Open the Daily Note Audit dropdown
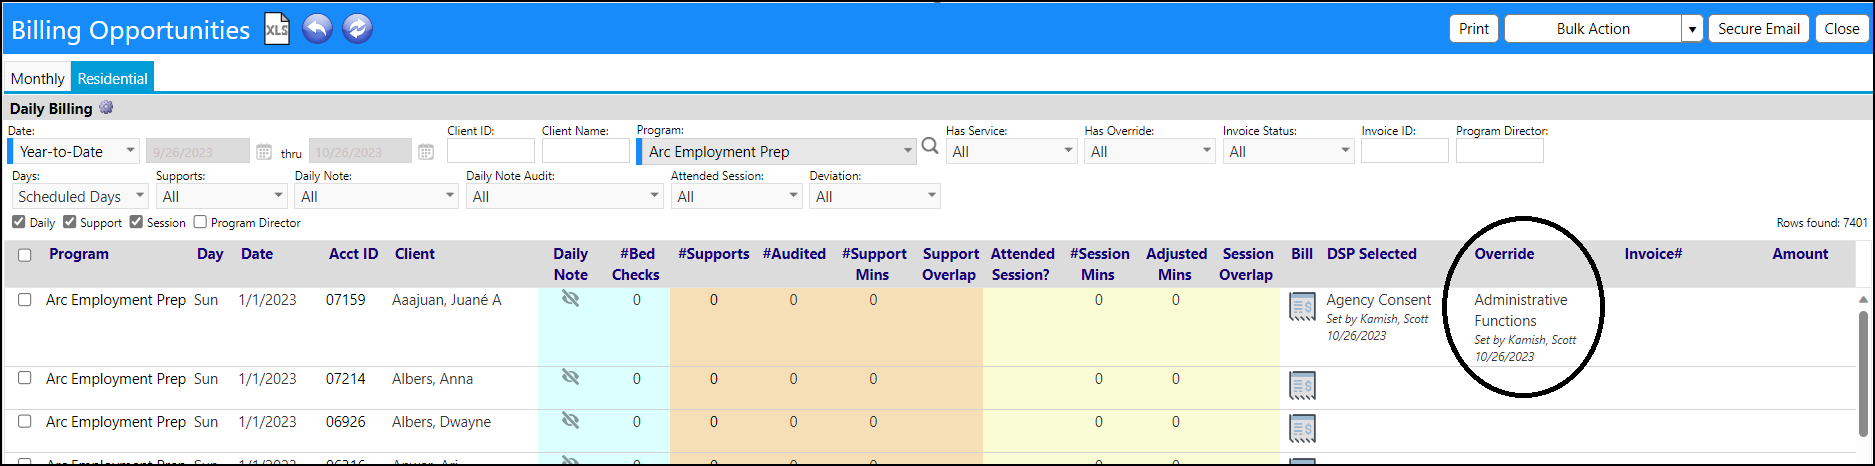This screenshot has width=1875, height=466. [565, 196]
